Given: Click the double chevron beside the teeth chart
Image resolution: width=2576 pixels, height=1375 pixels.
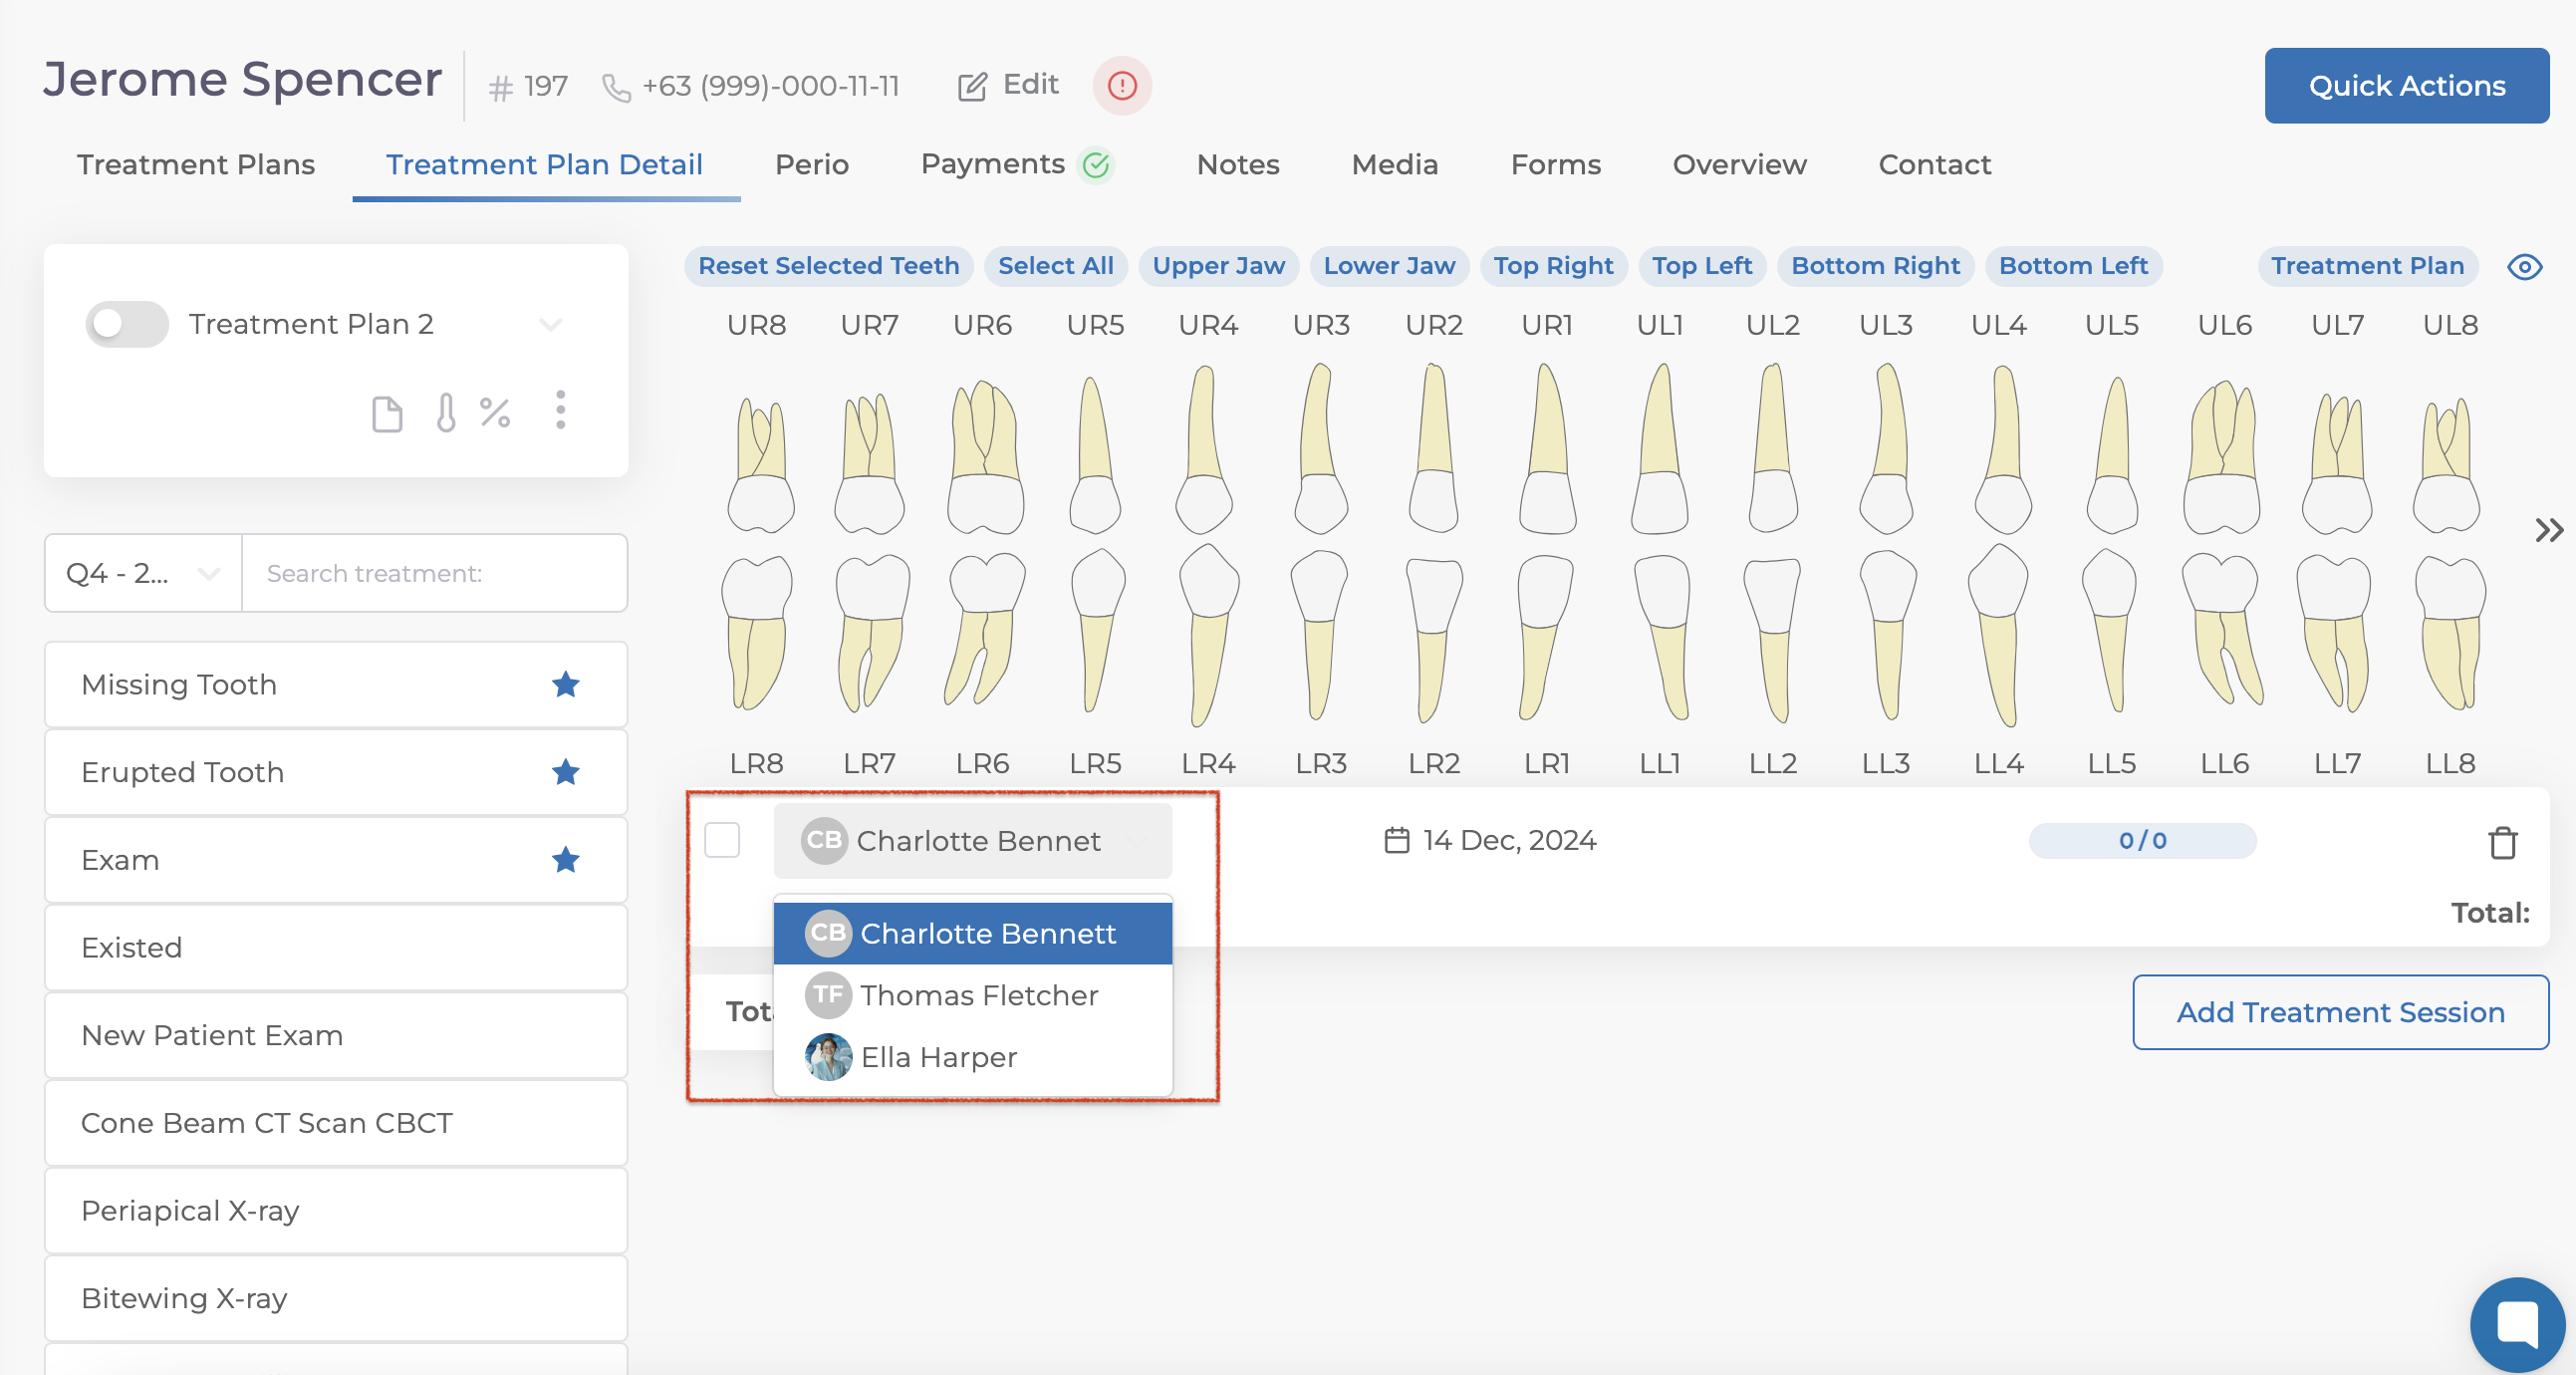Looking at the screenshot, I should pos(2548,530).
